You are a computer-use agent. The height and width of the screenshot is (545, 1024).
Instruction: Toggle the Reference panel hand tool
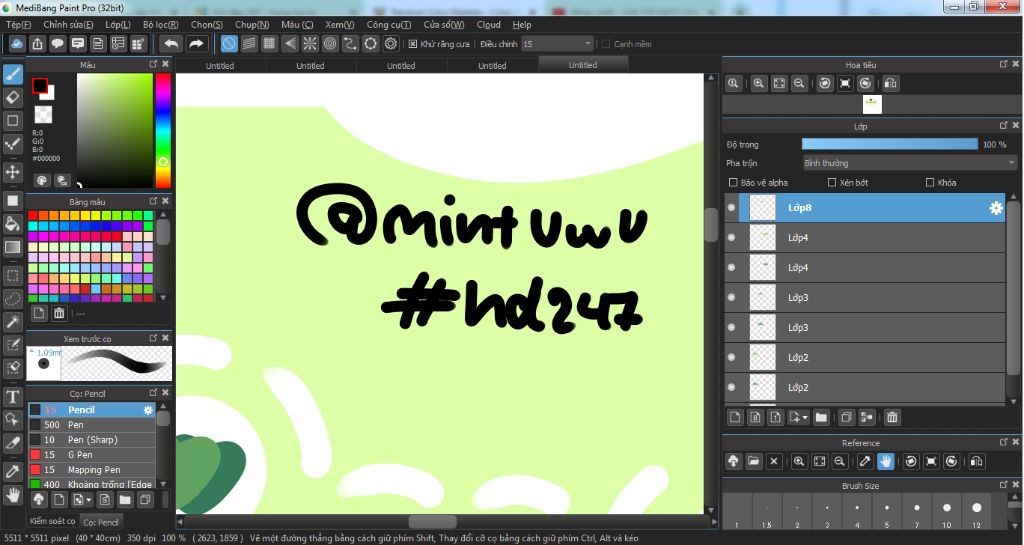click(x=886, y=461)
